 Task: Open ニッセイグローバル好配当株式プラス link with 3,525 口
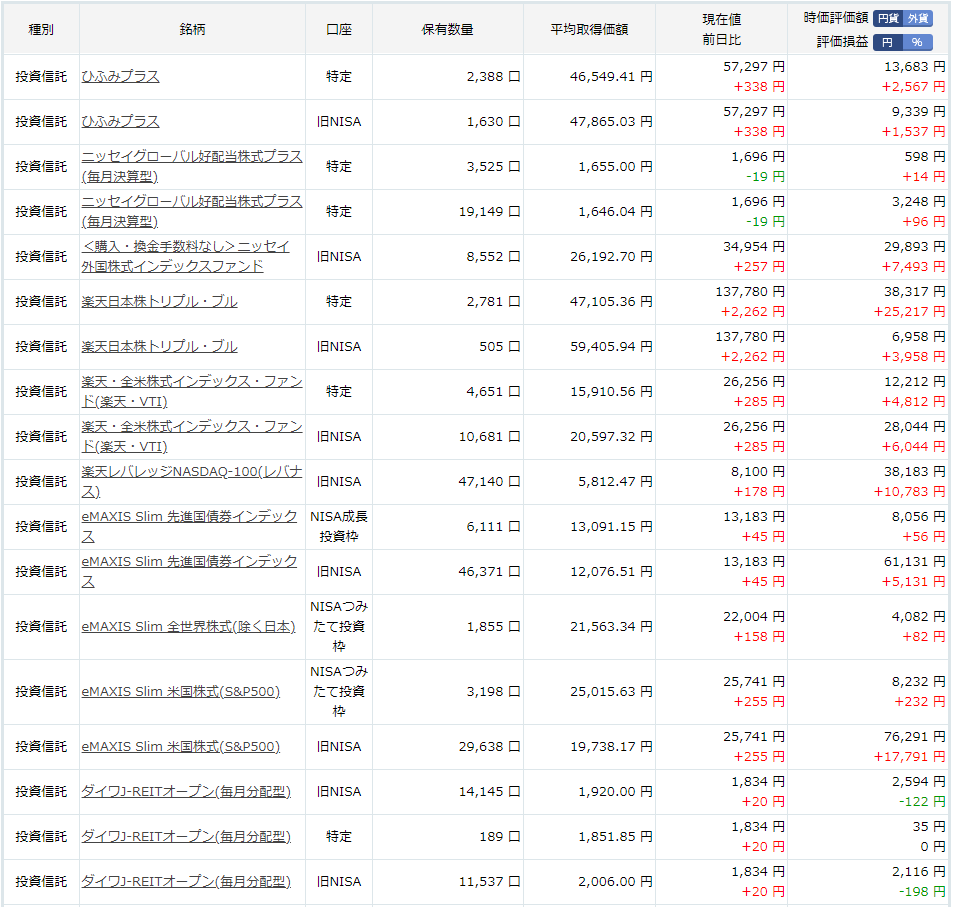tap(191, 166)
